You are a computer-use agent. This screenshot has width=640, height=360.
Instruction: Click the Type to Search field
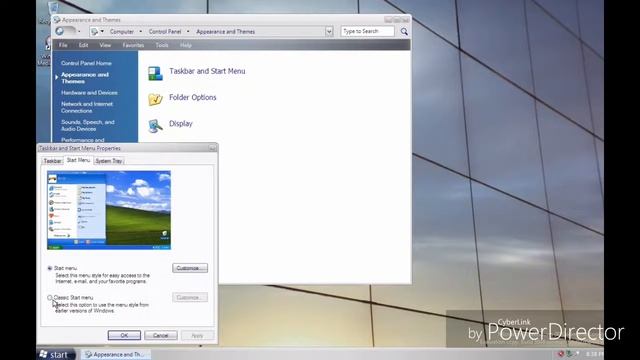point(367,31)
